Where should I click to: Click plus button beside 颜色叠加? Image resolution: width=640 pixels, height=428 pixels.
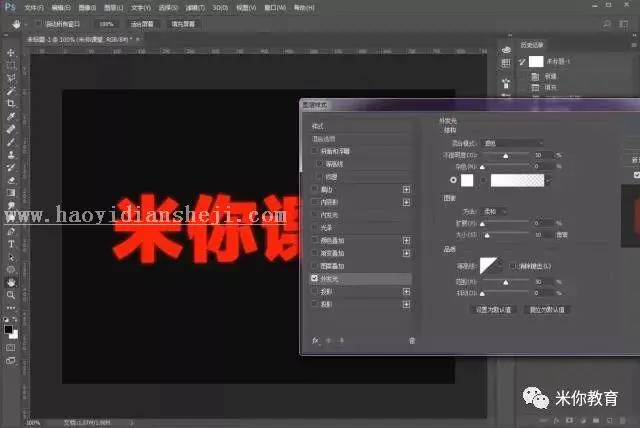point(406,240)
